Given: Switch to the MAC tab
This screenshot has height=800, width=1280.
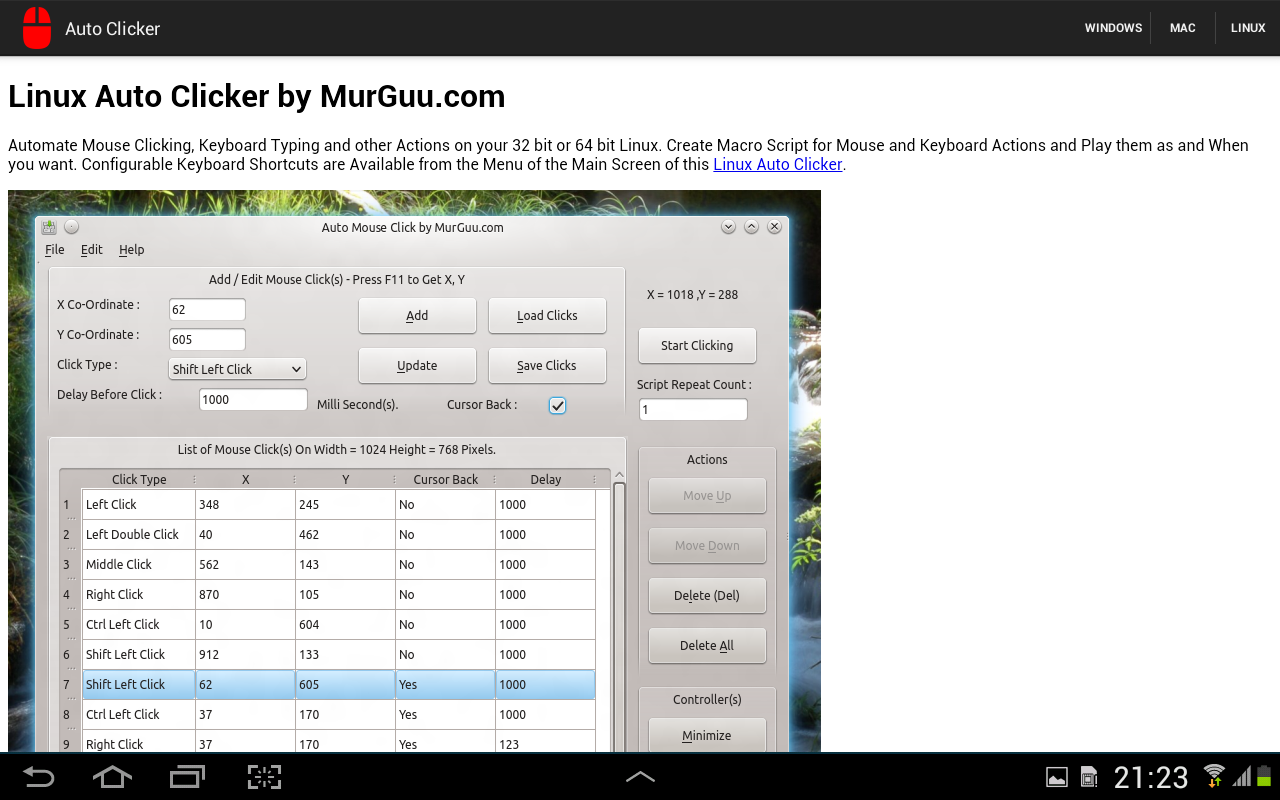Looking at the screenshot, I should point(1182,27).
